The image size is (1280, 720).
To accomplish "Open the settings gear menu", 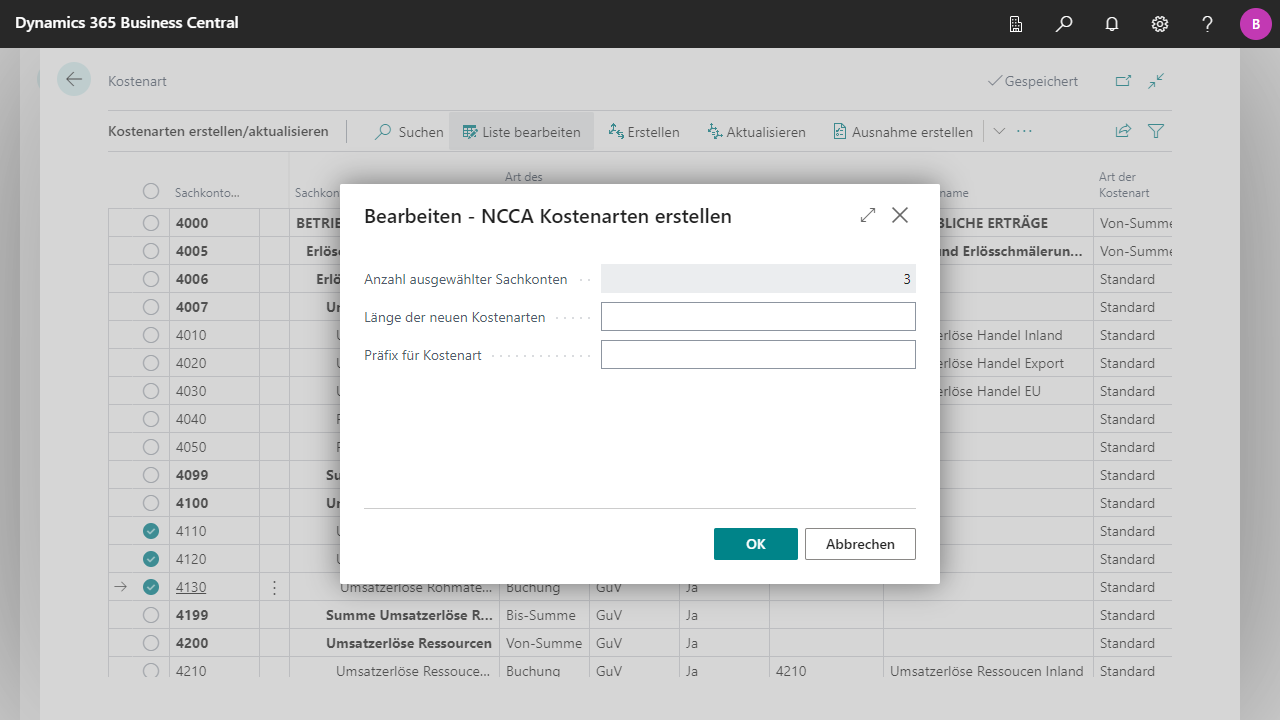I will [1160, 24].
